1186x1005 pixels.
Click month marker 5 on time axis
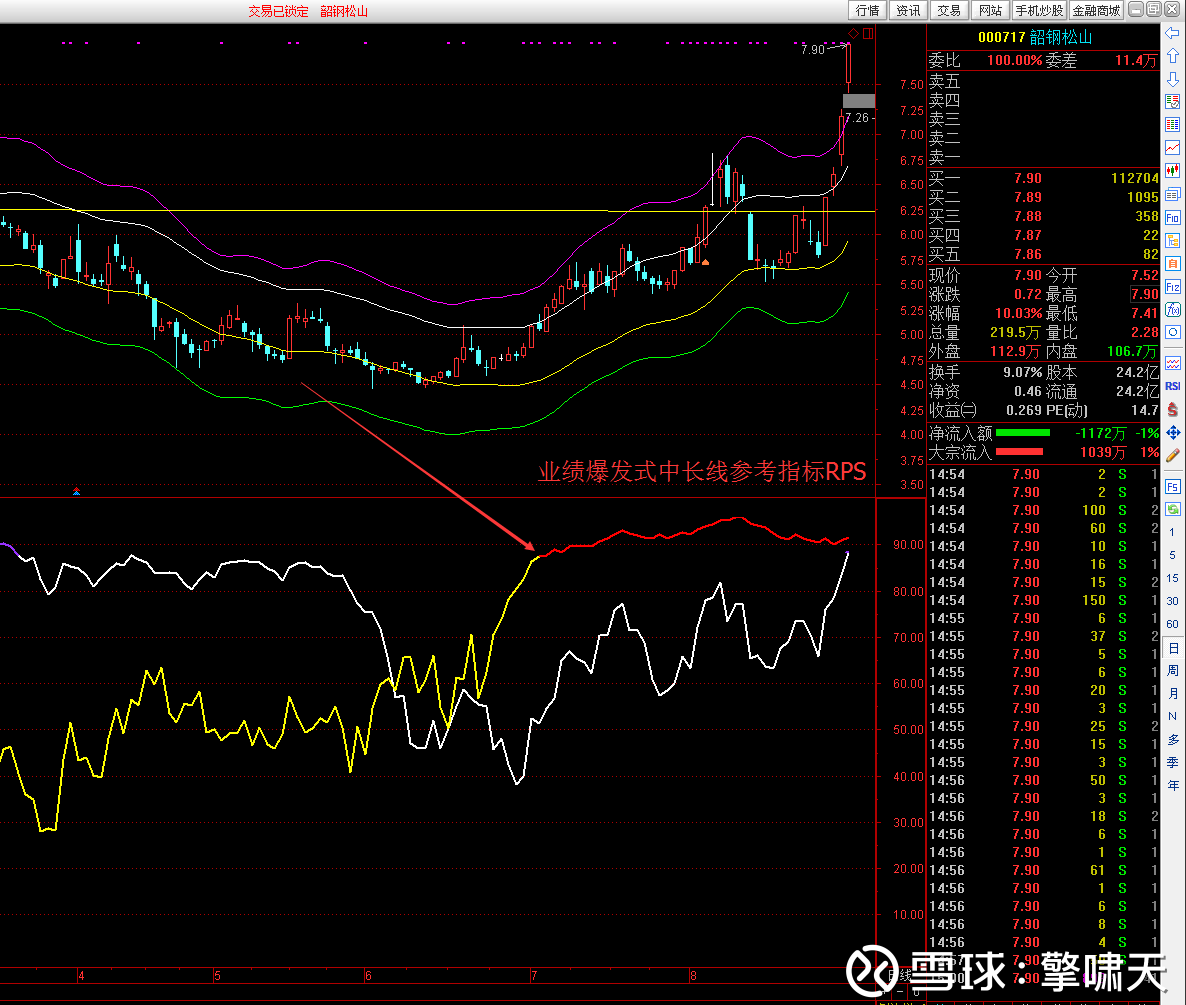217,976
